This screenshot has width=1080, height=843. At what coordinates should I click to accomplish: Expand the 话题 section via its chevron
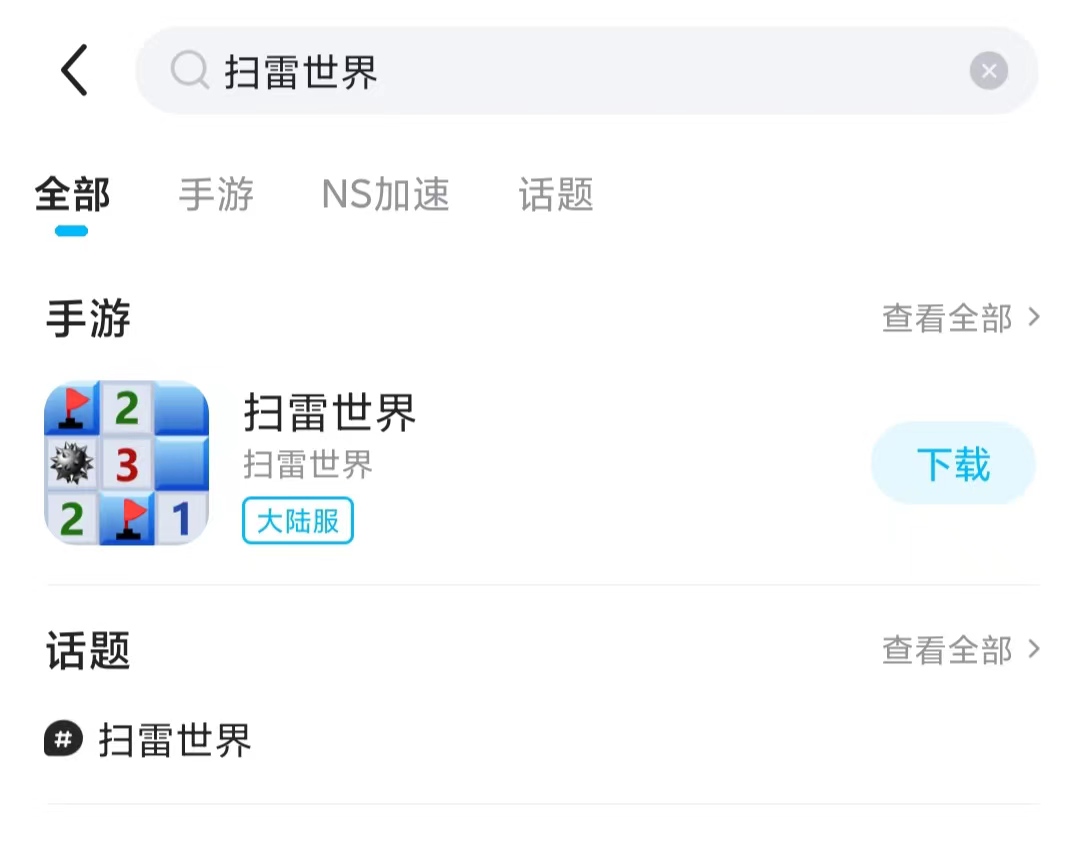tap(1034, 650)
